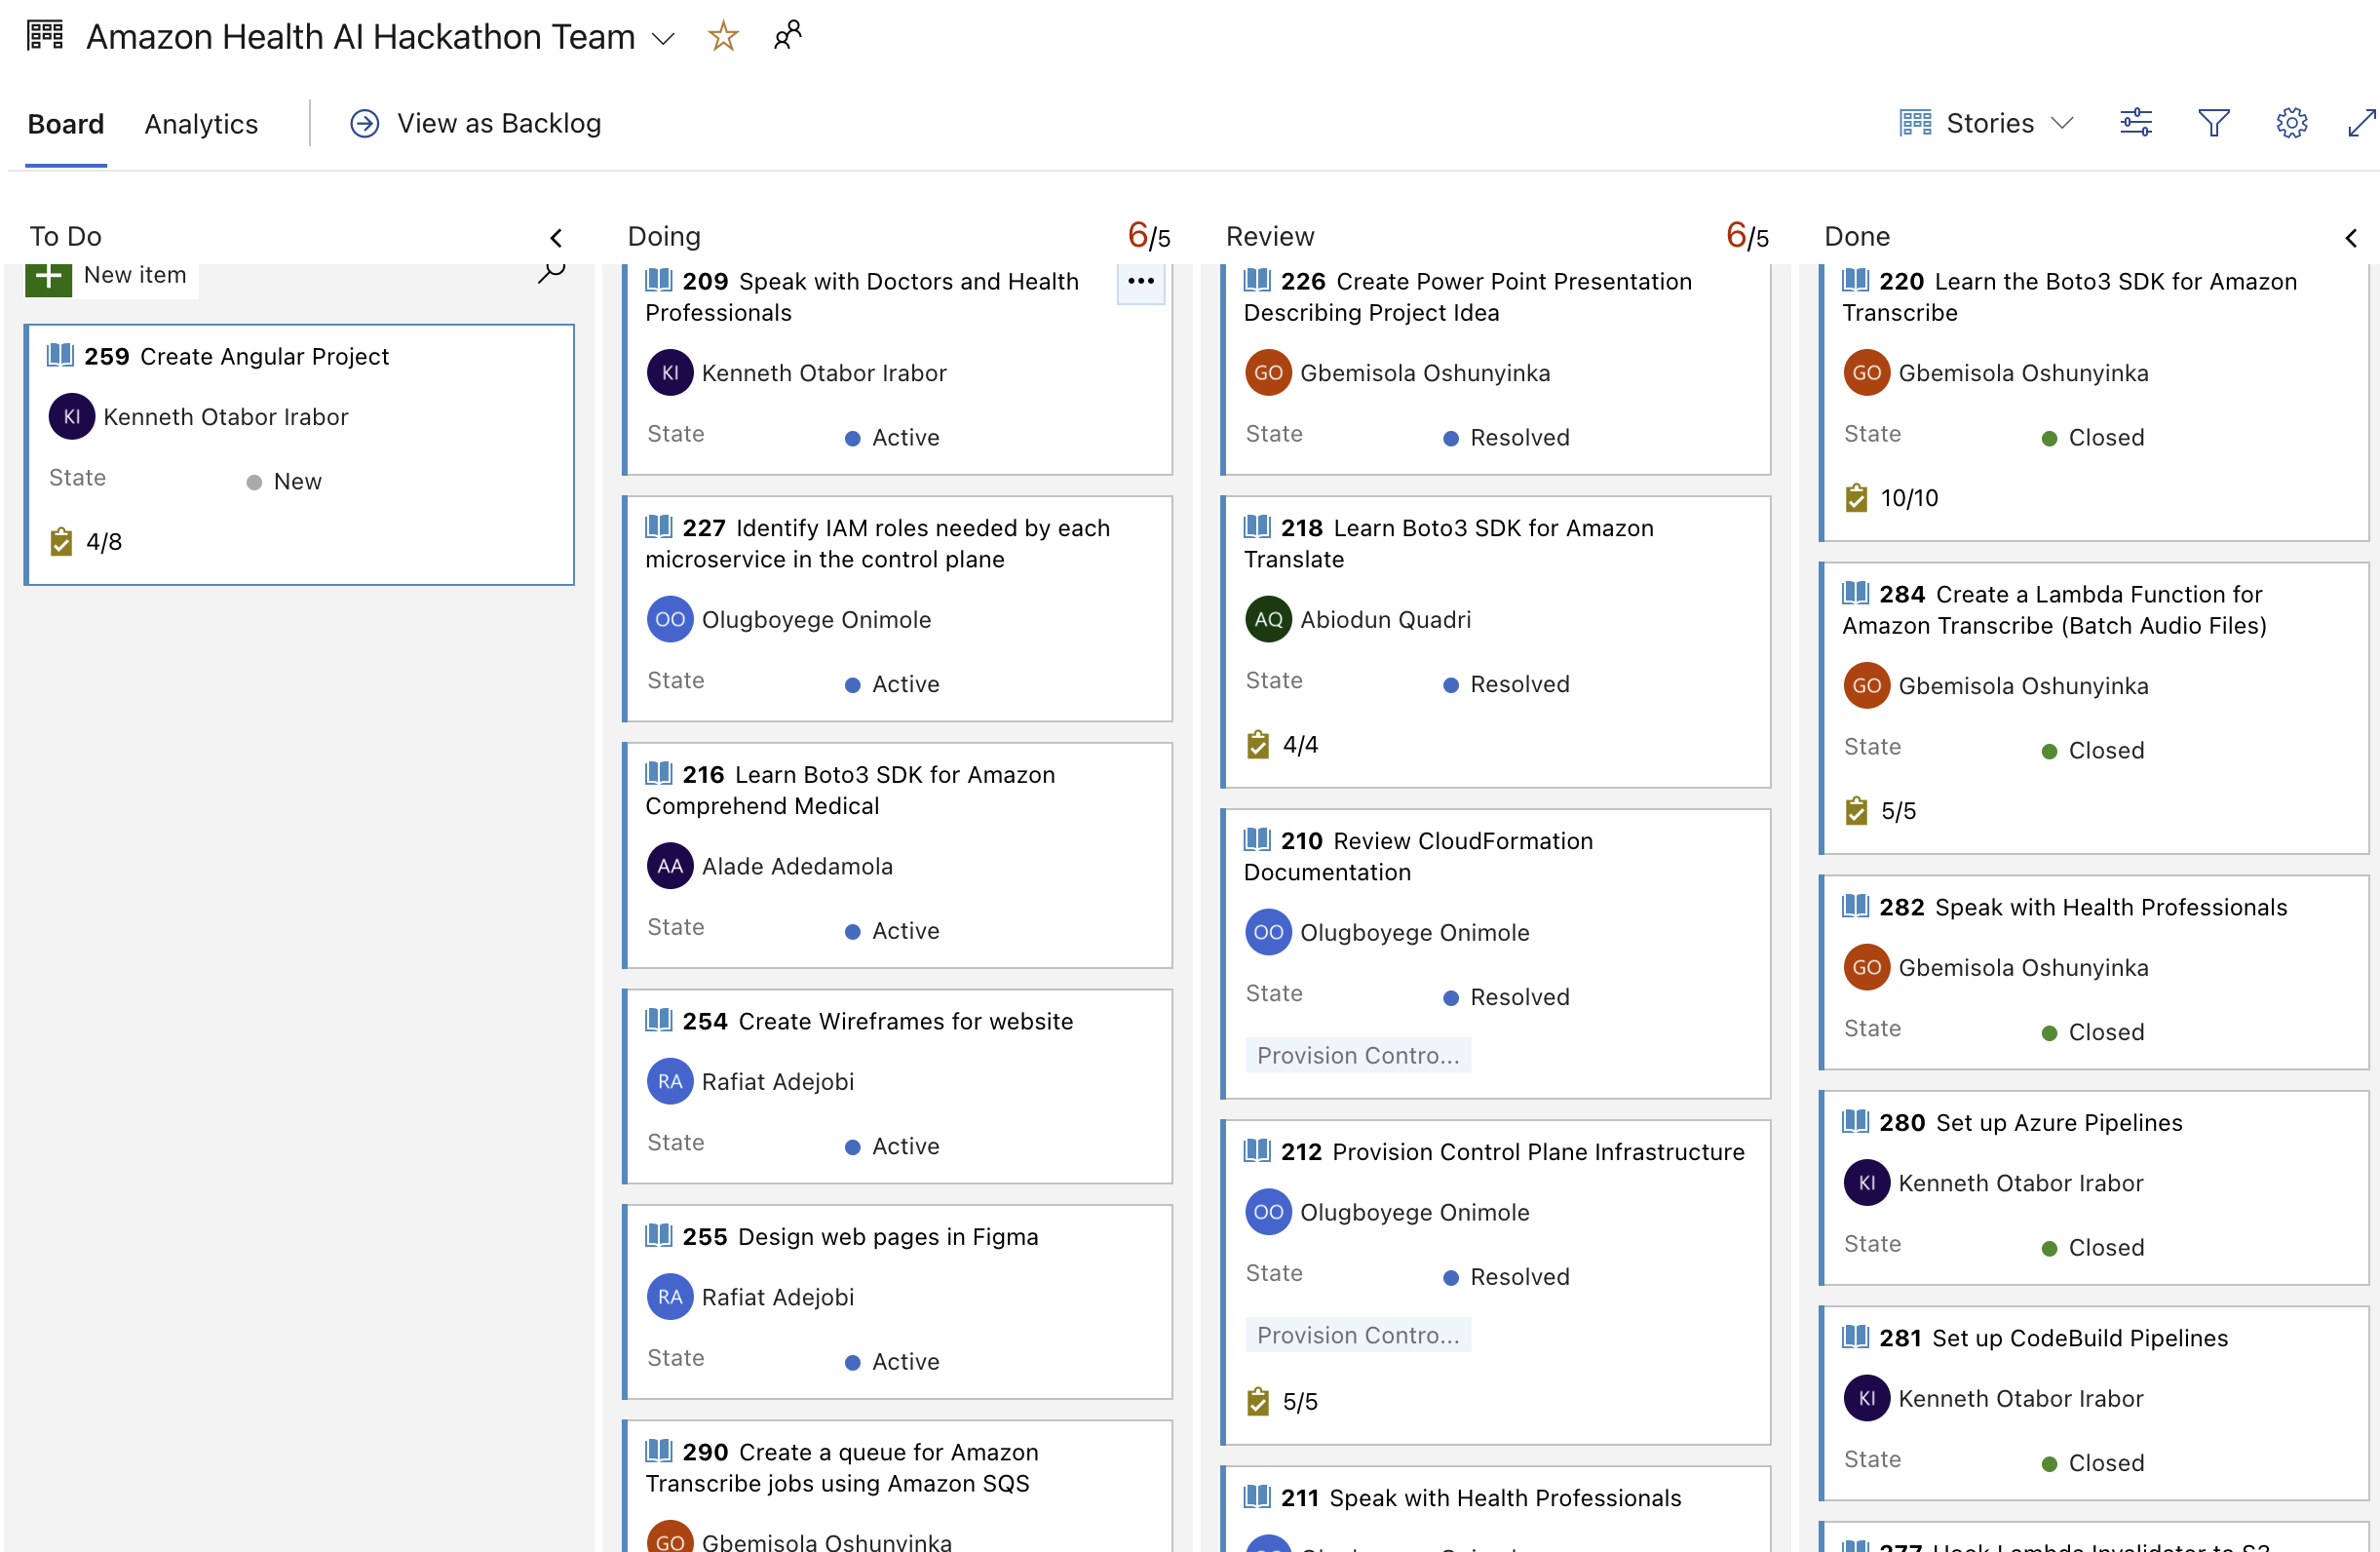Switch to the Analytics tab
This screenshot has width=2380, height=1552.
(x=201, y=124)
